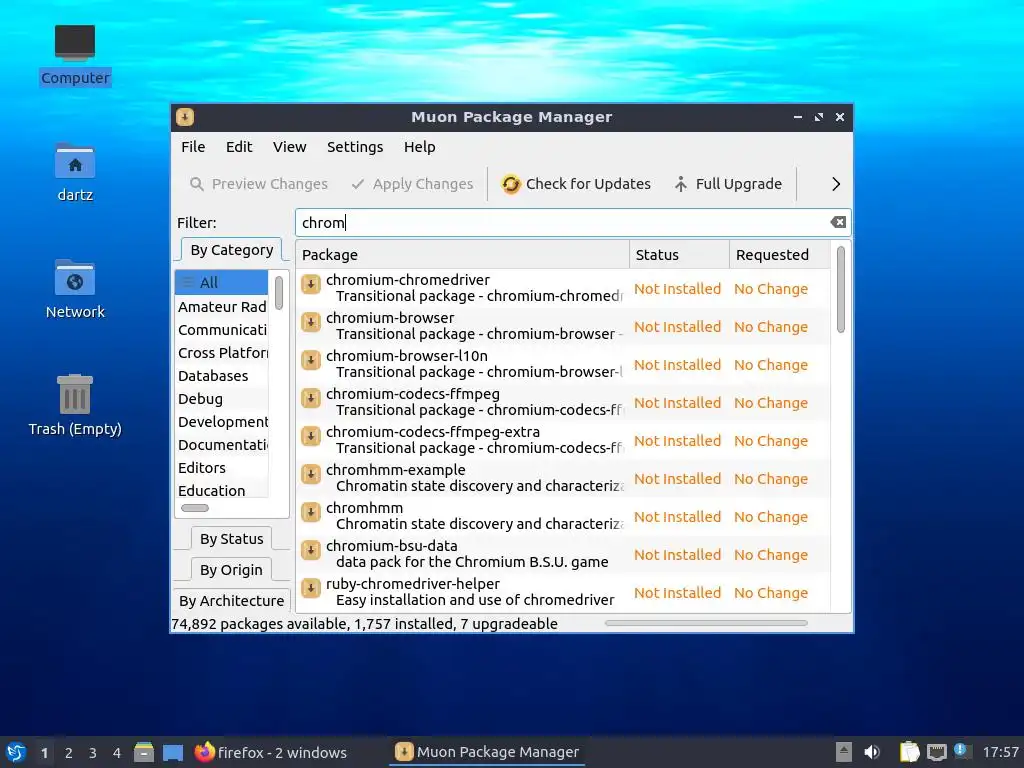Viewport: 1024px width, 768px height.
Task: Click the package list vertical scrollbar
Action: (840, 289)
